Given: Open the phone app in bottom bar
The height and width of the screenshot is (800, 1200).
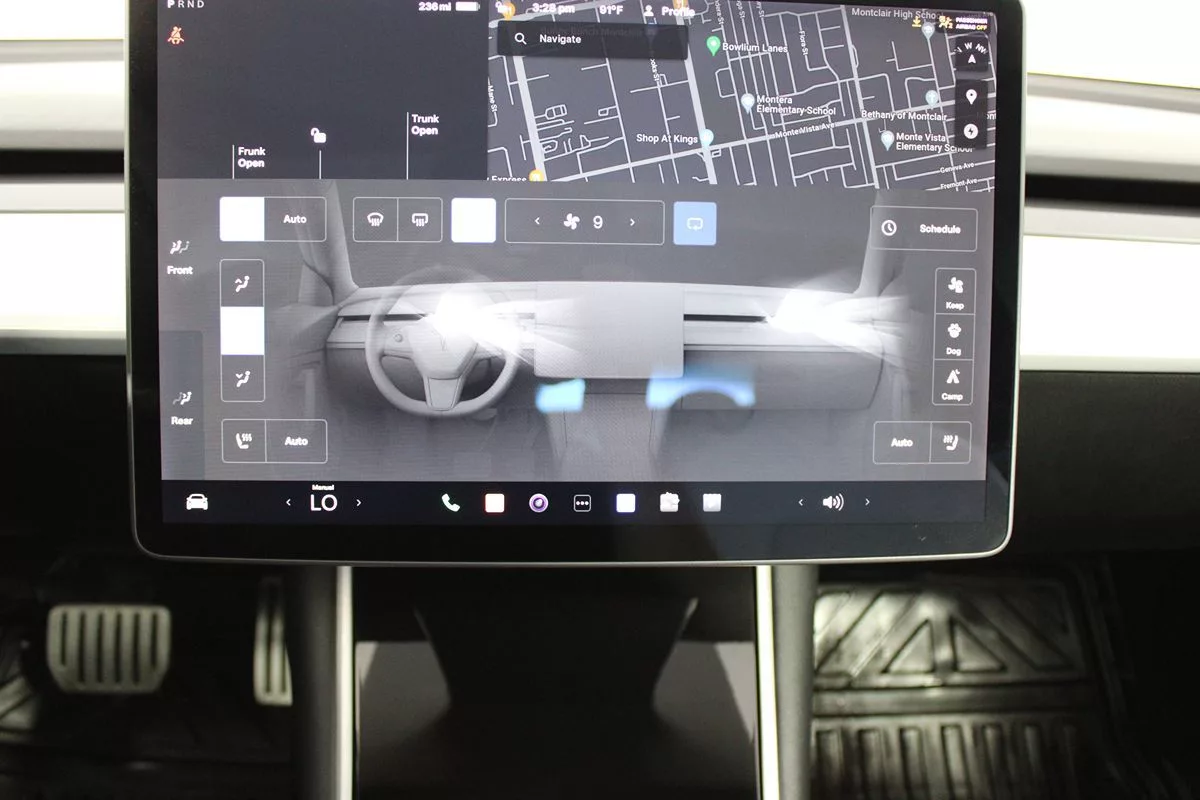Looking at the screenshot, I should pos(451,503).
